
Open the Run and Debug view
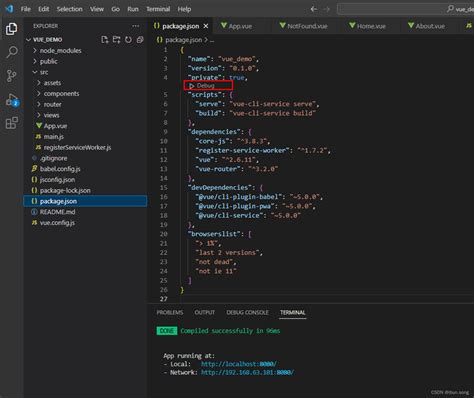pyautogui.click(x=12, y=100)
